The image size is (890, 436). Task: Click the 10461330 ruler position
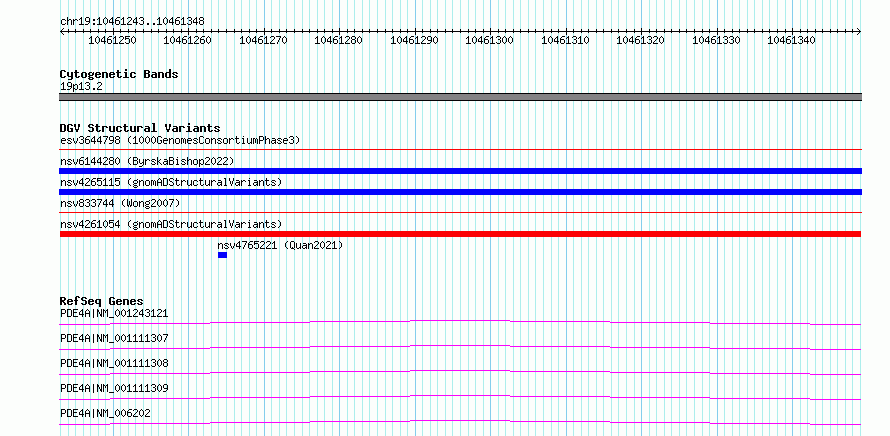[716, 40]
